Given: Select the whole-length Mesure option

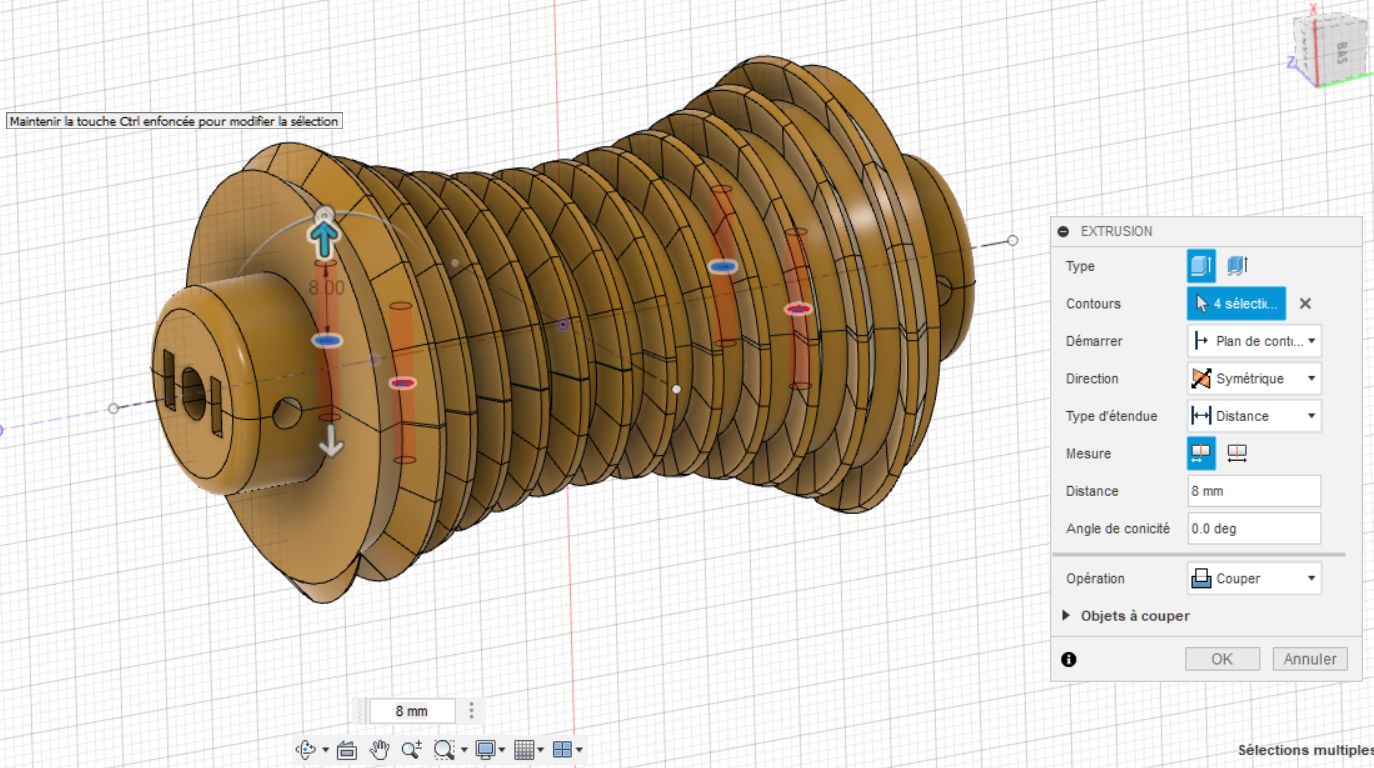Looking at the screenshot, I should pos(1237,454).
